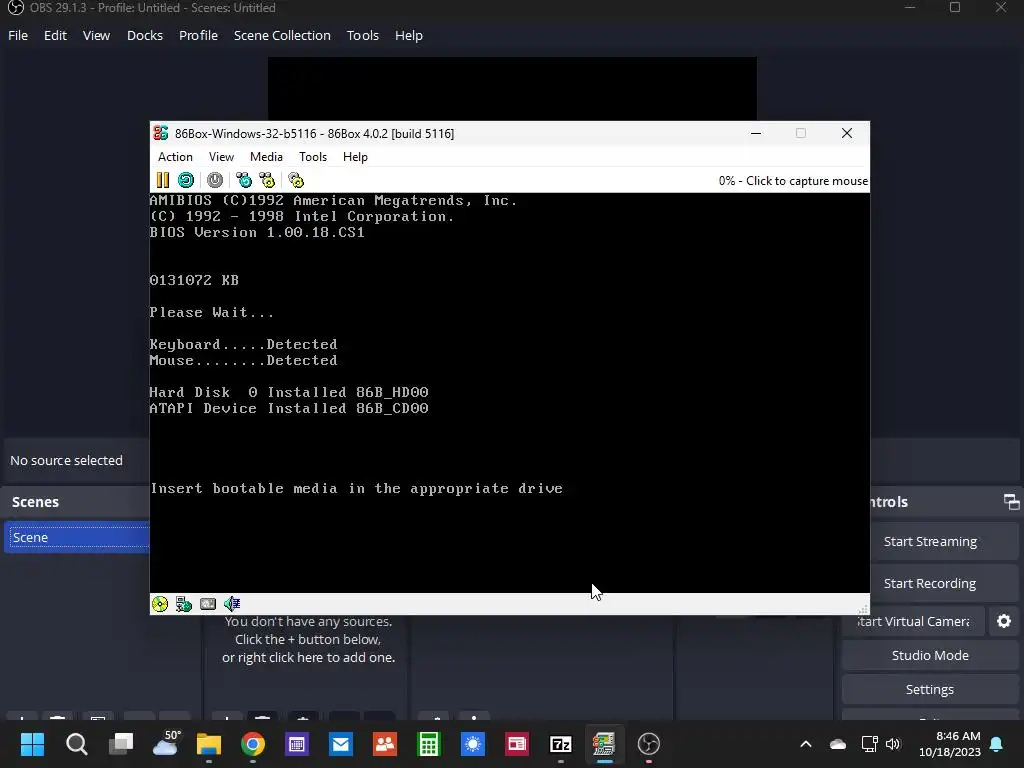The image size is (1024, 768).
Task: Open the Tools menu in 86Box
Action: (313, 157)
